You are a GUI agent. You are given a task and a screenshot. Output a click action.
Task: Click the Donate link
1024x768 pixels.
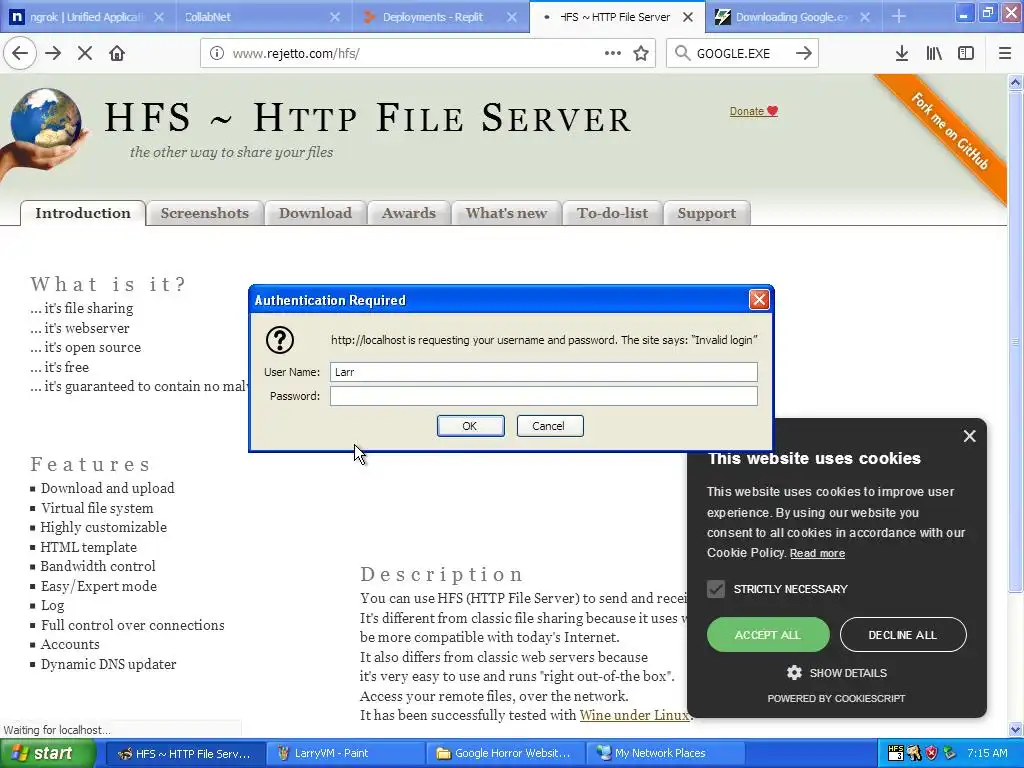click(x=754, y=111)
